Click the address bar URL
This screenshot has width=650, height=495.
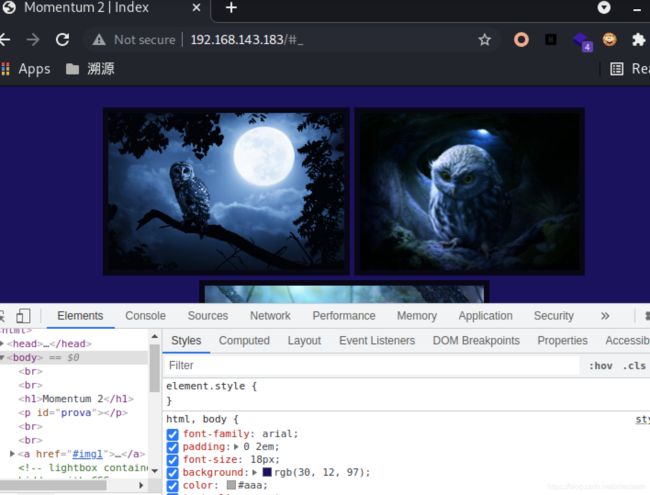(247, 40)
